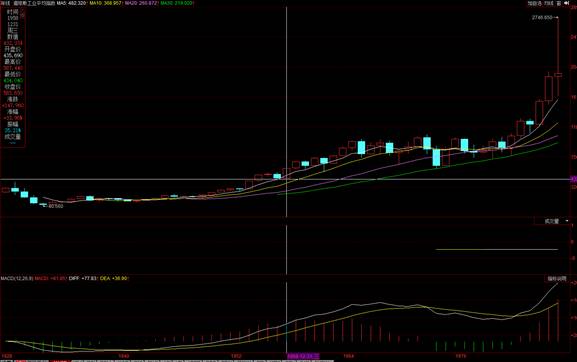The width and height of the screenshot is (577, 362).
Task: Click the purple highlighted date marker on the timeline
Action: pos(303,356)
